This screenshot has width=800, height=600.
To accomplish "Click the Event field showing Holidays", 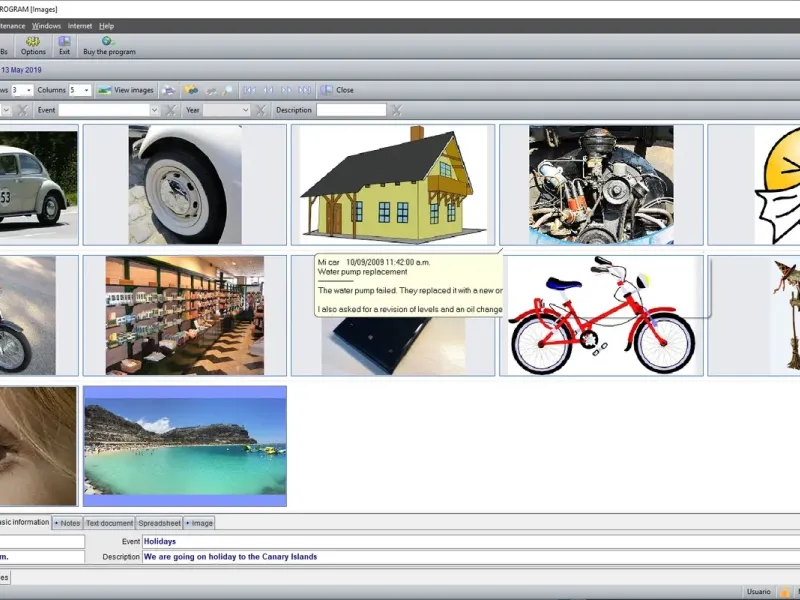I will [x=470, y=541].
